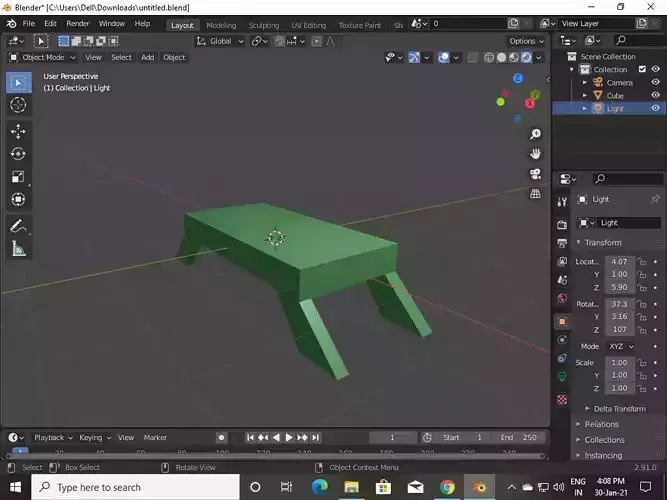
Task: Open the Object properties tab
Action: [x=562, y=321]
